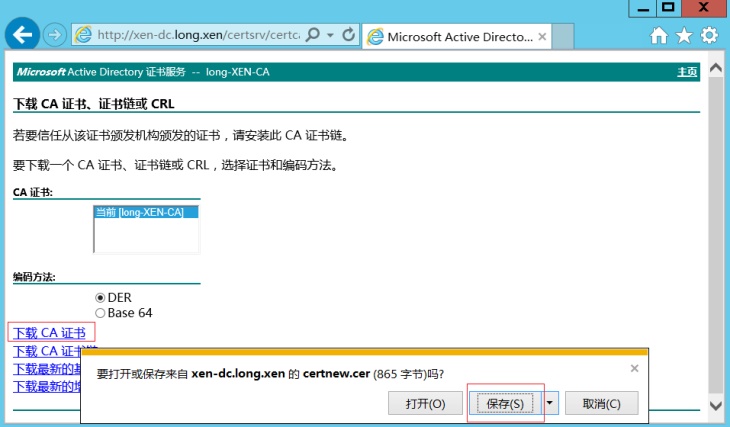Click the banner text long-XEN-CA
The width and height of the screenshot is (730, 427).
click(237, 72)
